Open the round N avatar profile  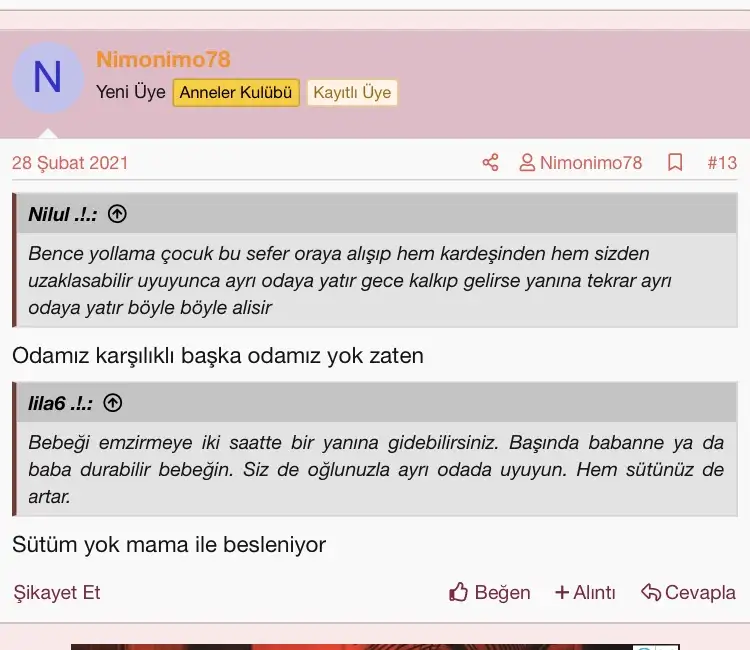pos(47,78)
